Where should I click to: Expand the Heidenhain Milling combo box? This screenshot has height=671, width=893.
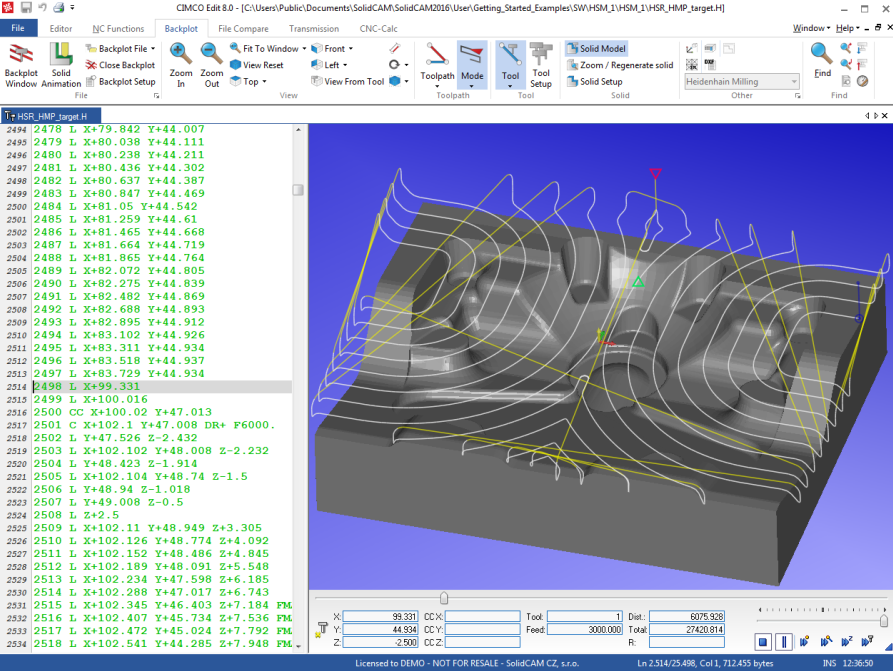793,82
